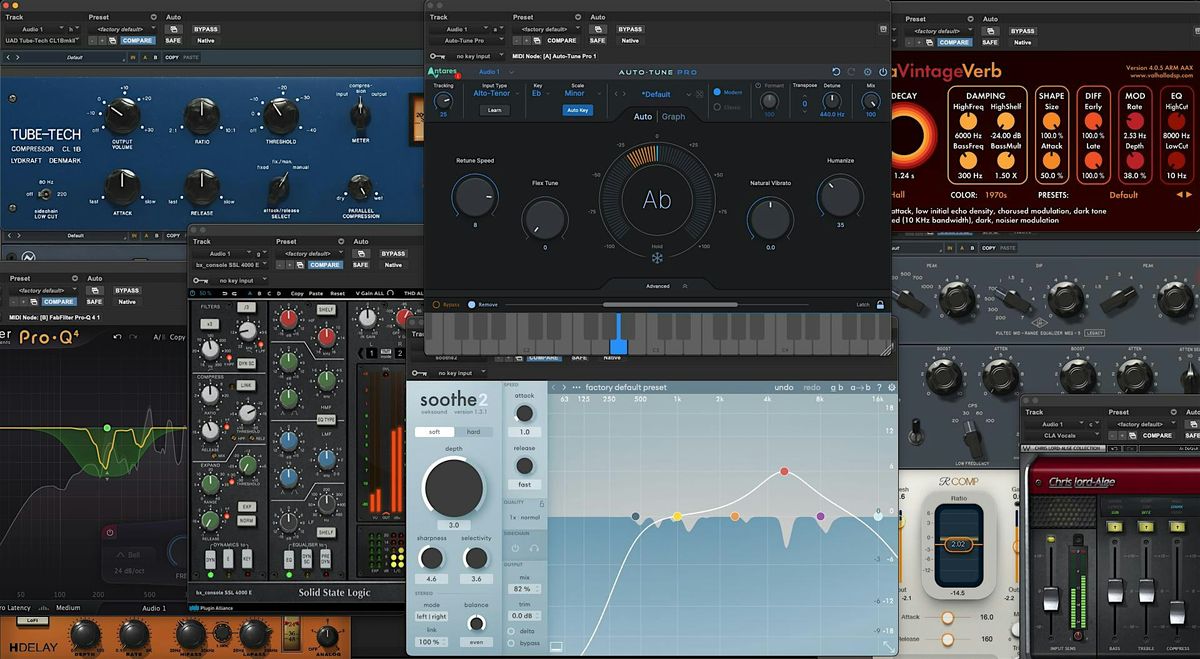The width and height of the screenshot is (1200, 659).
Task: Open soothe2 settings gear icon
Action: (x=892, y=387)
